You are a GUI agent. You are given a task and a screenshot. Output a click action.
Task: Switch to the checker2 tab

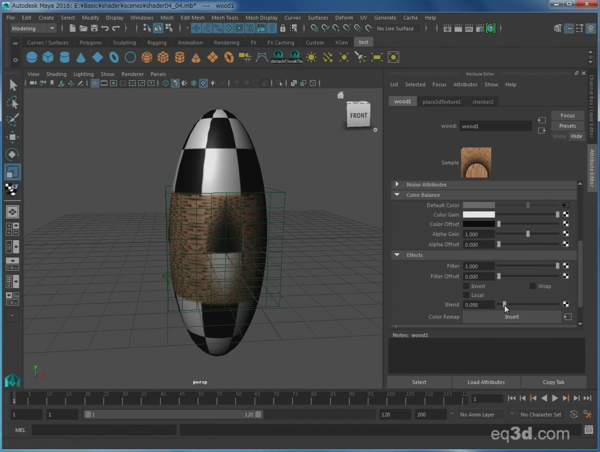483,101
